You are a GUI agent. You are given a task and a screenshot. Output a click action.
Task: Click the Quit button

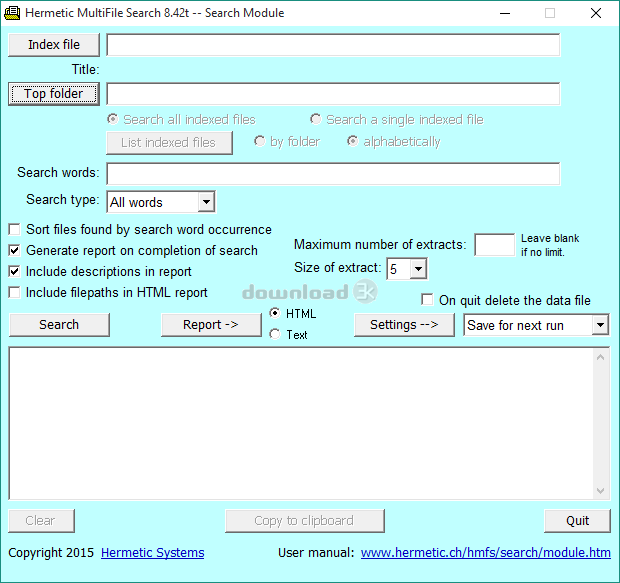(x=577, y=521)
